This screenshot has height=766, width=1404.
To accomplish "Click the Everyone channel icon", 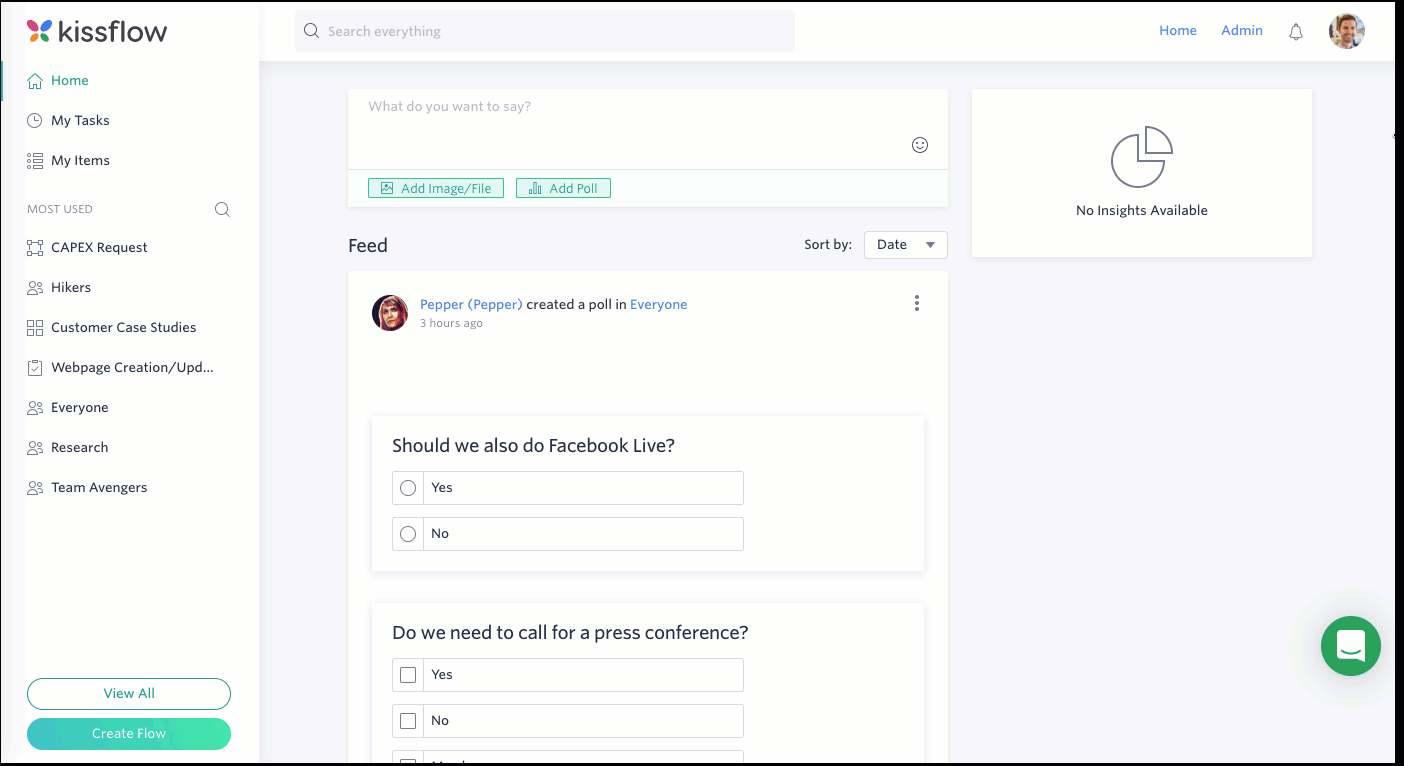I will tap(35, 408).
